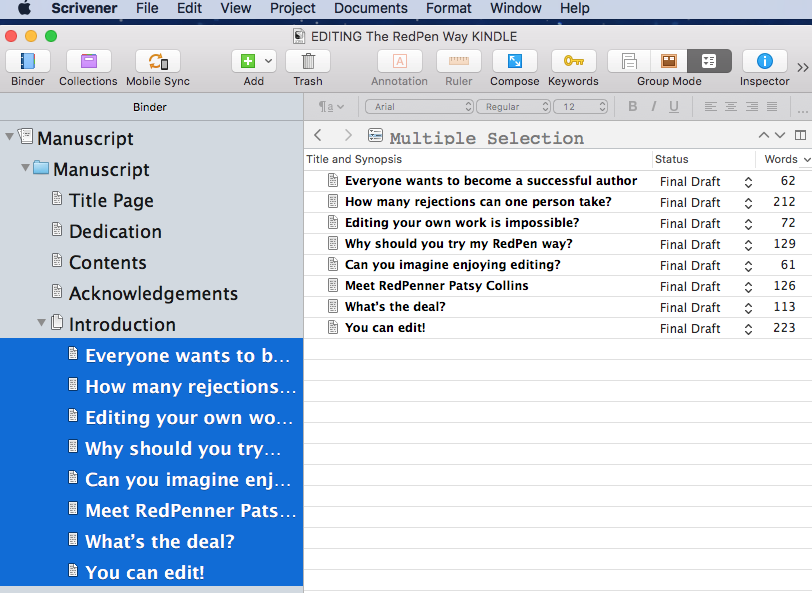Viewport: 812px width, 593px height.
Task: Click the split editor button
Action: coord(800,135)
